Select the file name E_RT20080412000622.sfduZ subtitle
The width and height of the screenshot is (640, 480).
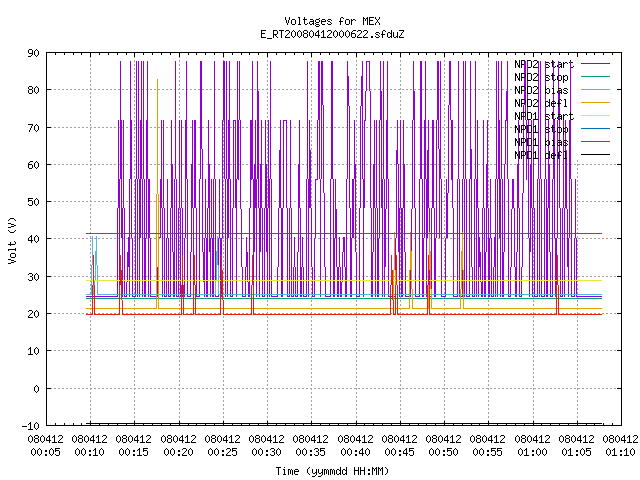[332, 34]
